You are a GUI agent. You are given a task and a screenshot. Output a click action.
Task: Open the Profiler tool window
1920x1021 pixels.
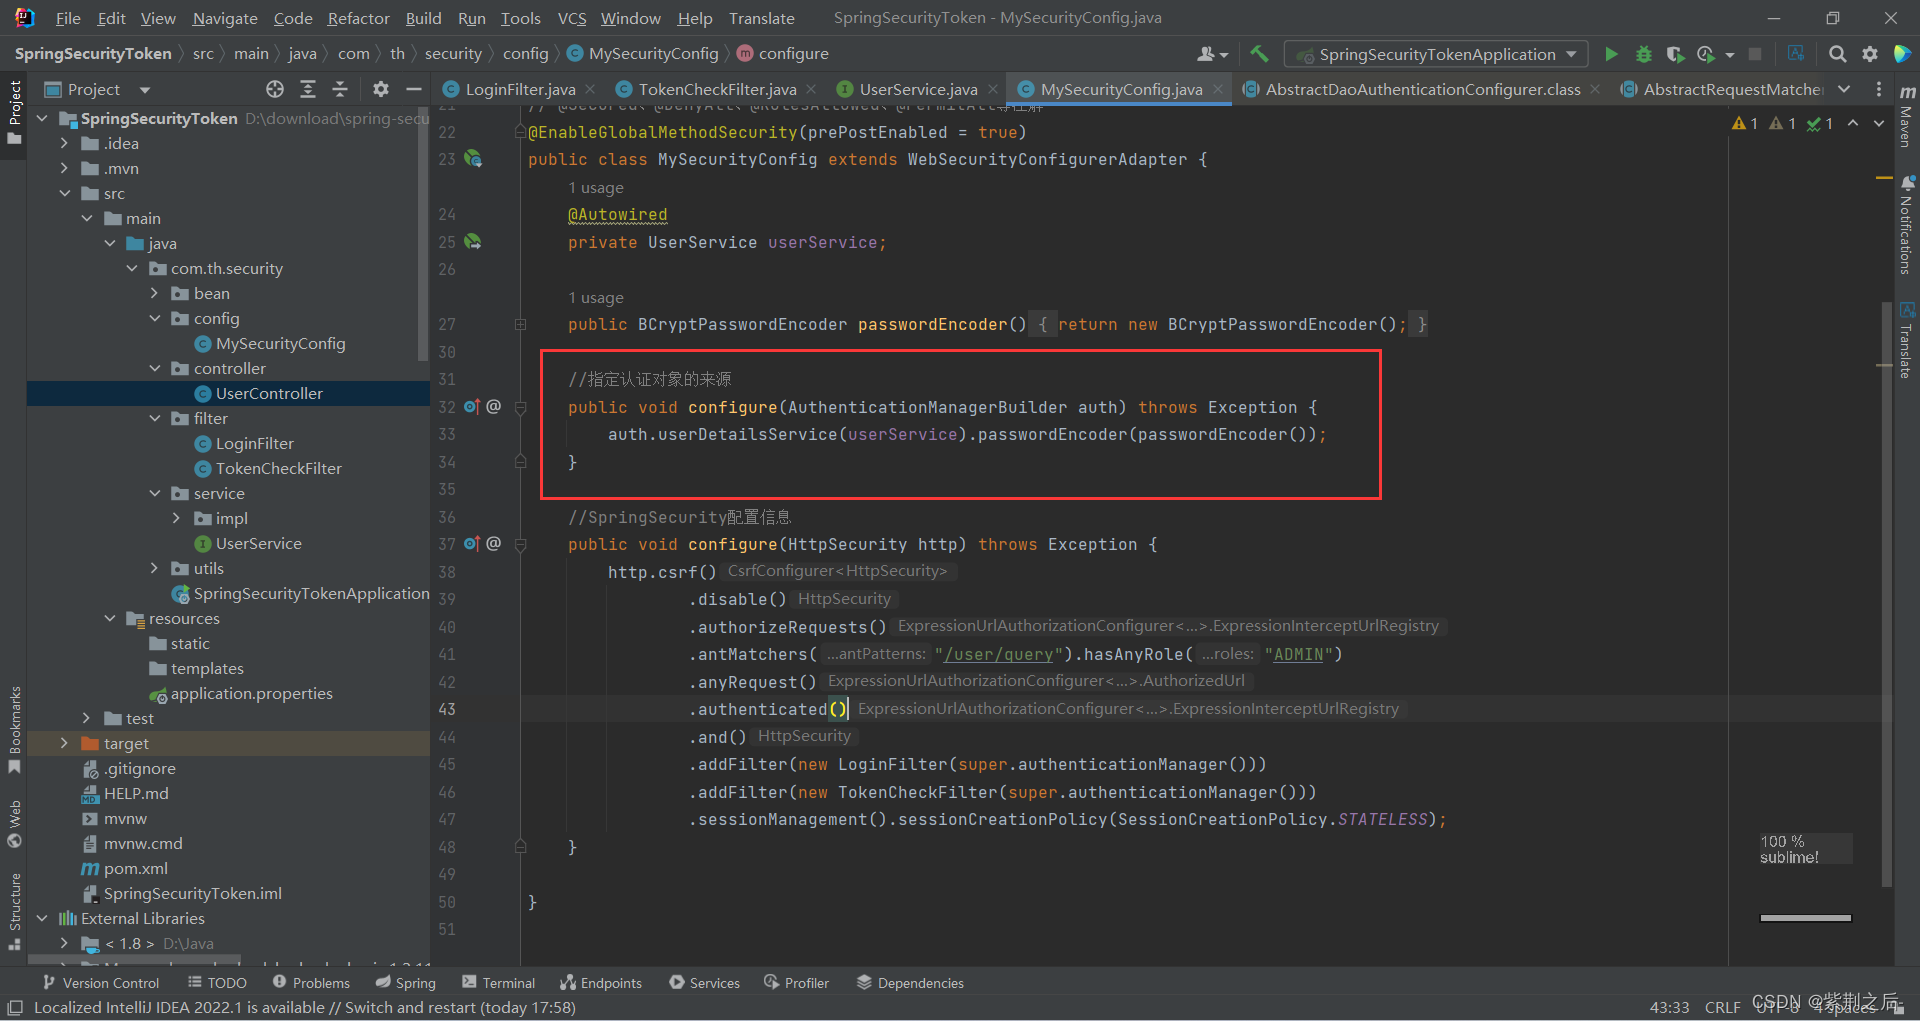797,983
